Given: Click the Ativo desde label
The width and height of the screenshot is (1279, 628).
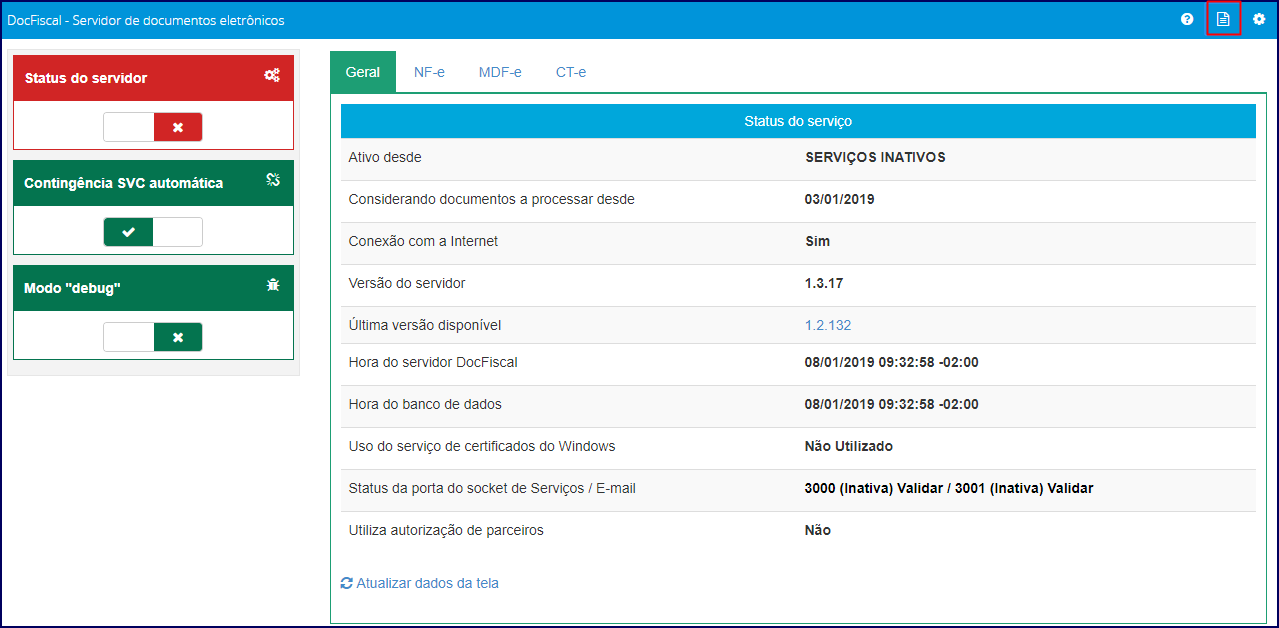Looking at the screenshot, I should 385,157.
